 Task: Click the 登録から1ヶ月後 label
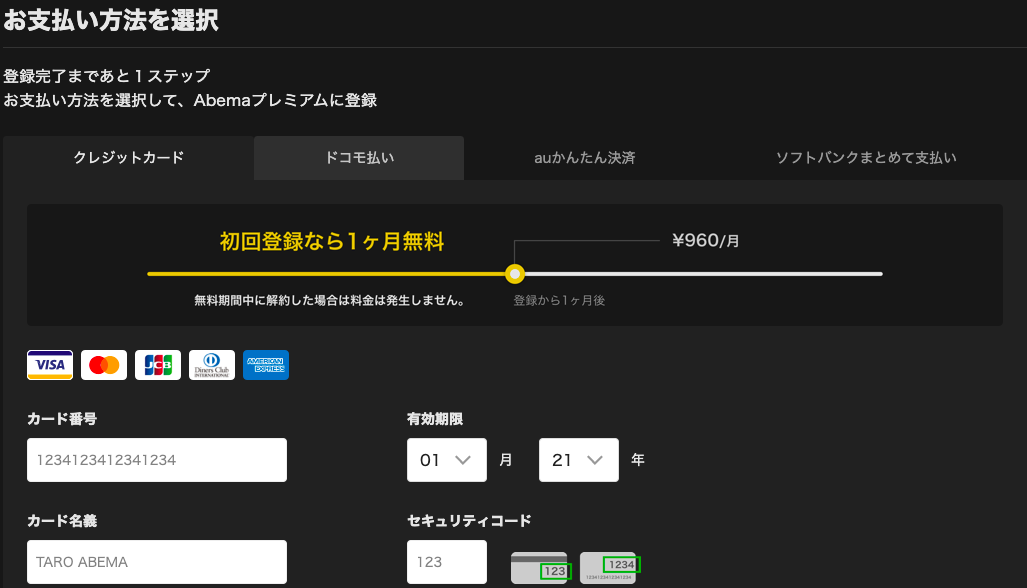coord(559,300)
